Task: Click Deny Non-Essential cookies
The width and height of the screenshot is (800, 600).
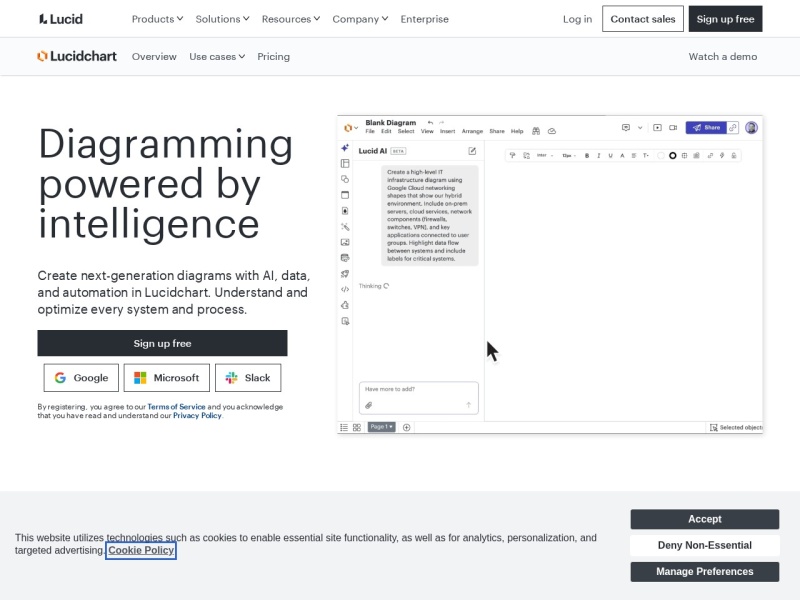Action: pos(705,545)
